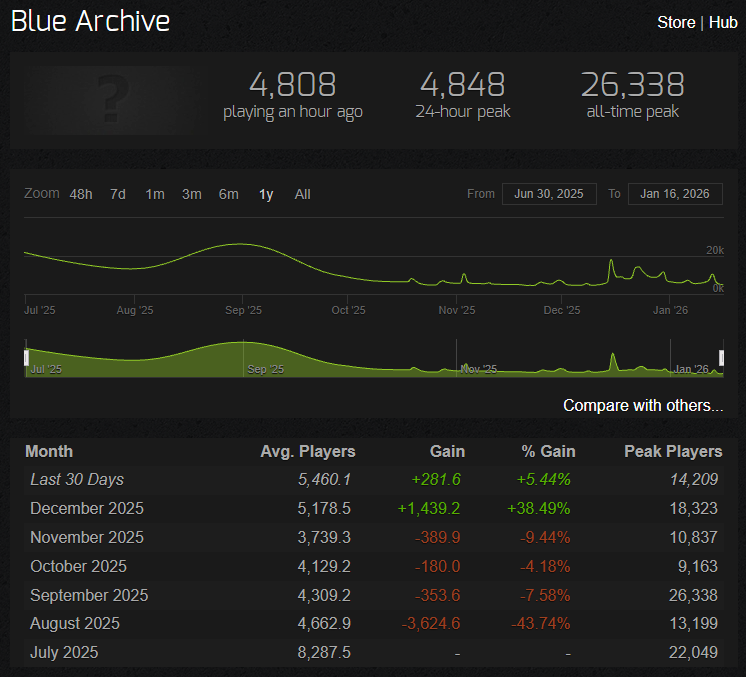Click the % Gain column header
This screenshot has height=677, width=746.
coord(549,451)
